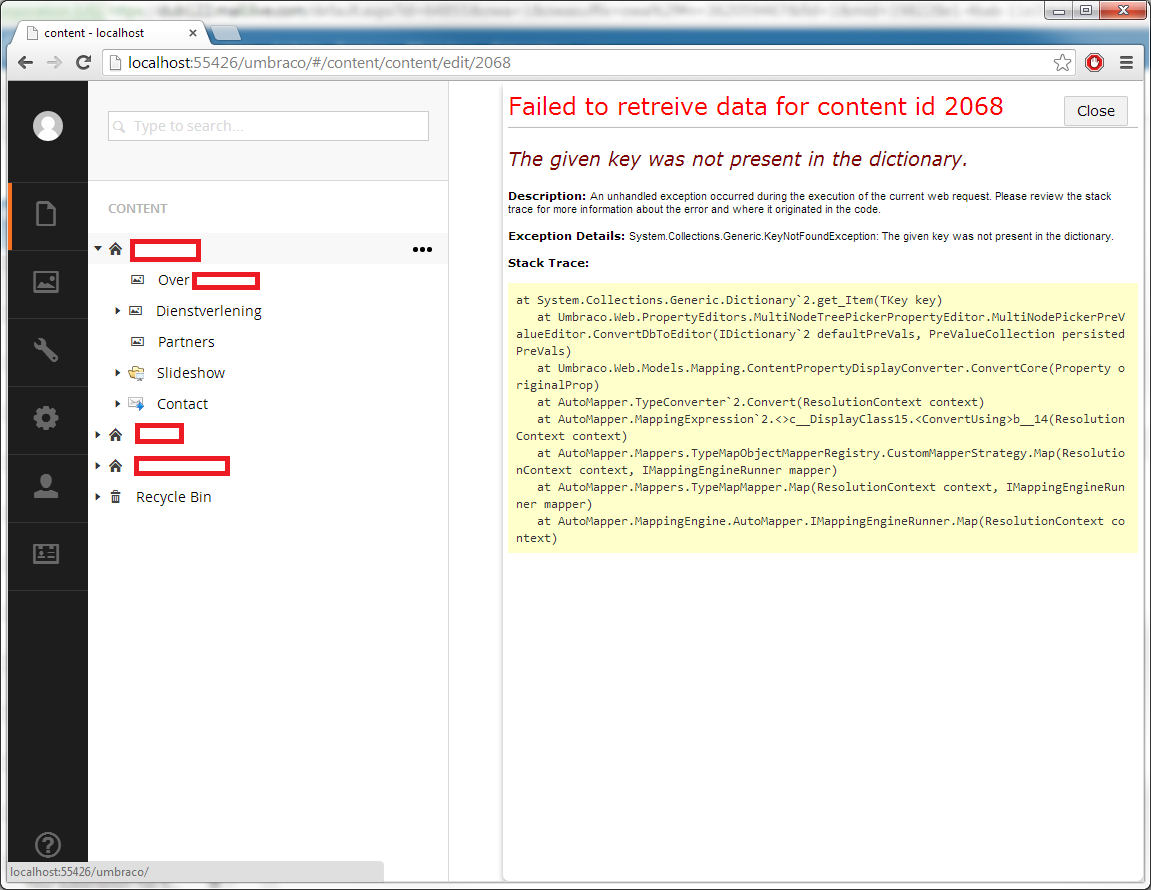Open the user avatar profile
Viewport: 1151px width, 890px height.
[48, 126]
